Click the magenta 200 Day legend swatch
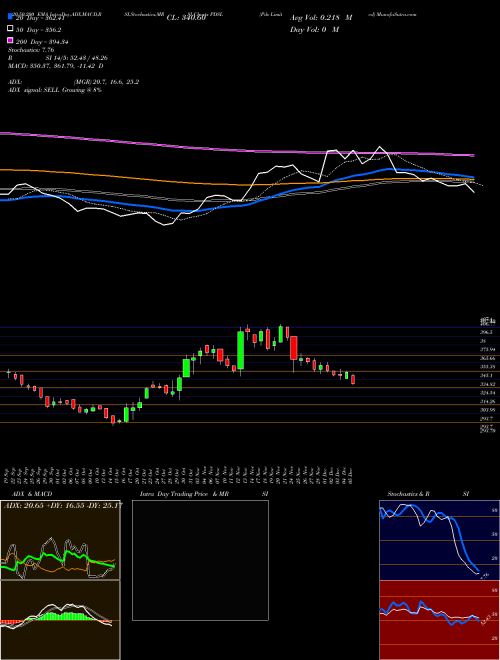Viewport: 500px width, 660px height. click(x=10, y=41)
